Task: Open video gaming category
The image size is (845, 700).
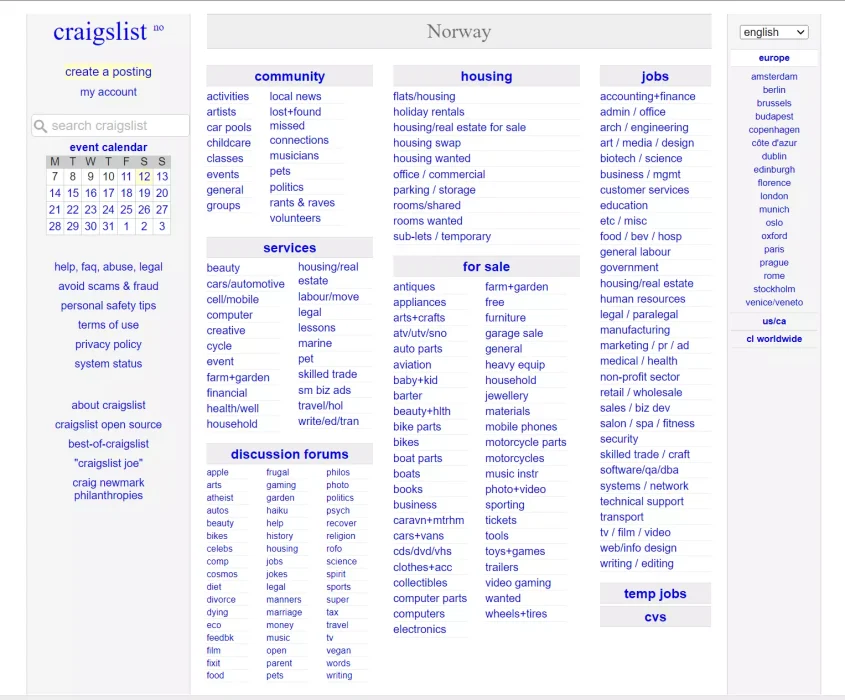Action: click(518, 583)
